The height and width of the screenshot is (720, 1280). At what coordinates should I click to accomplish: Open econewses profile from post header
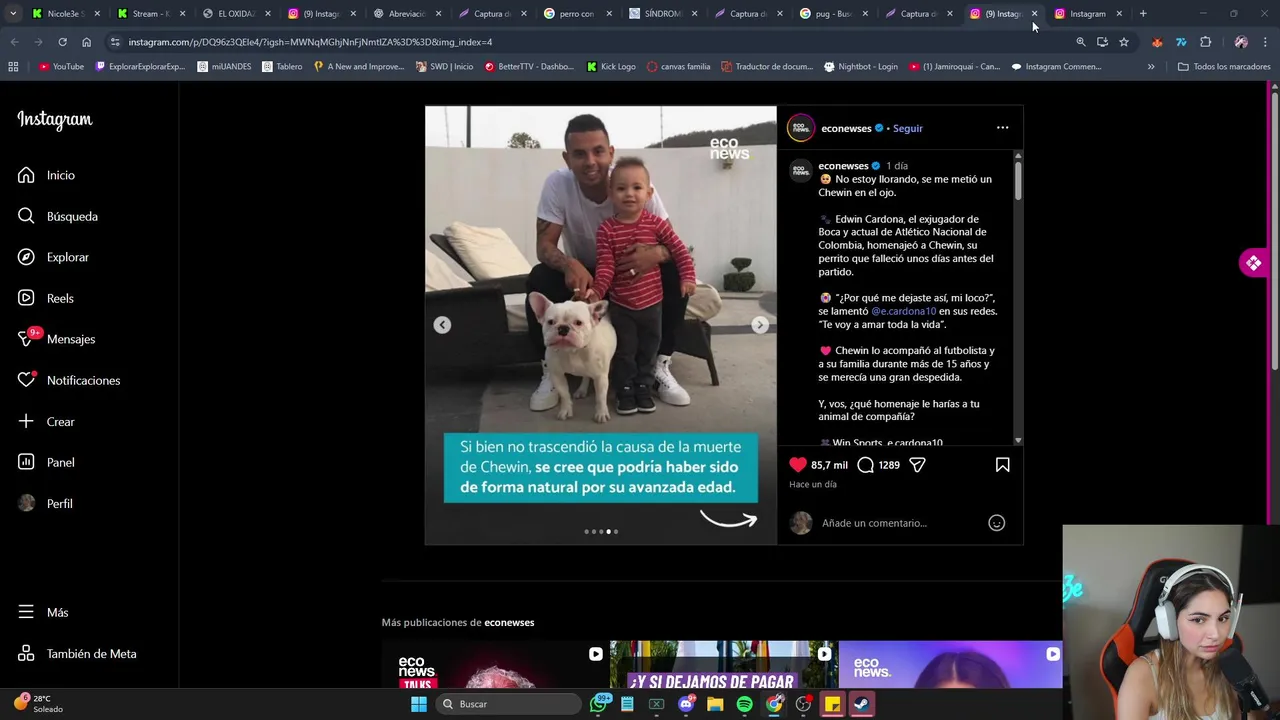tap(846, 128)
